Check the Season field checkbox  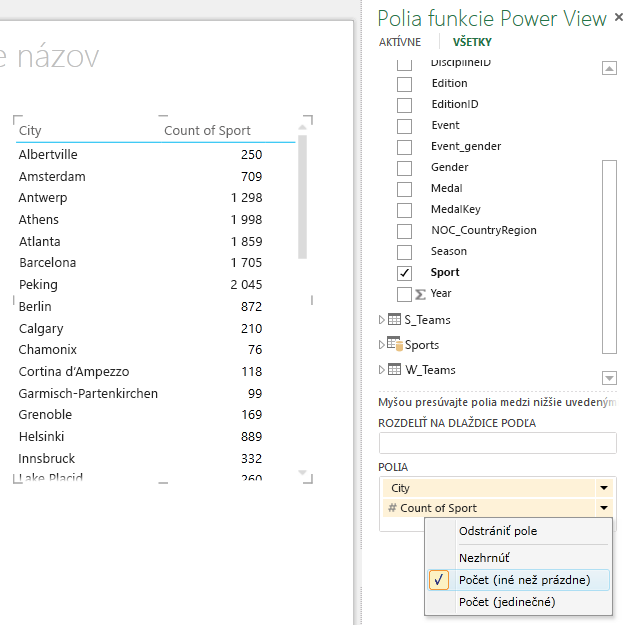[x=404, y=252]
